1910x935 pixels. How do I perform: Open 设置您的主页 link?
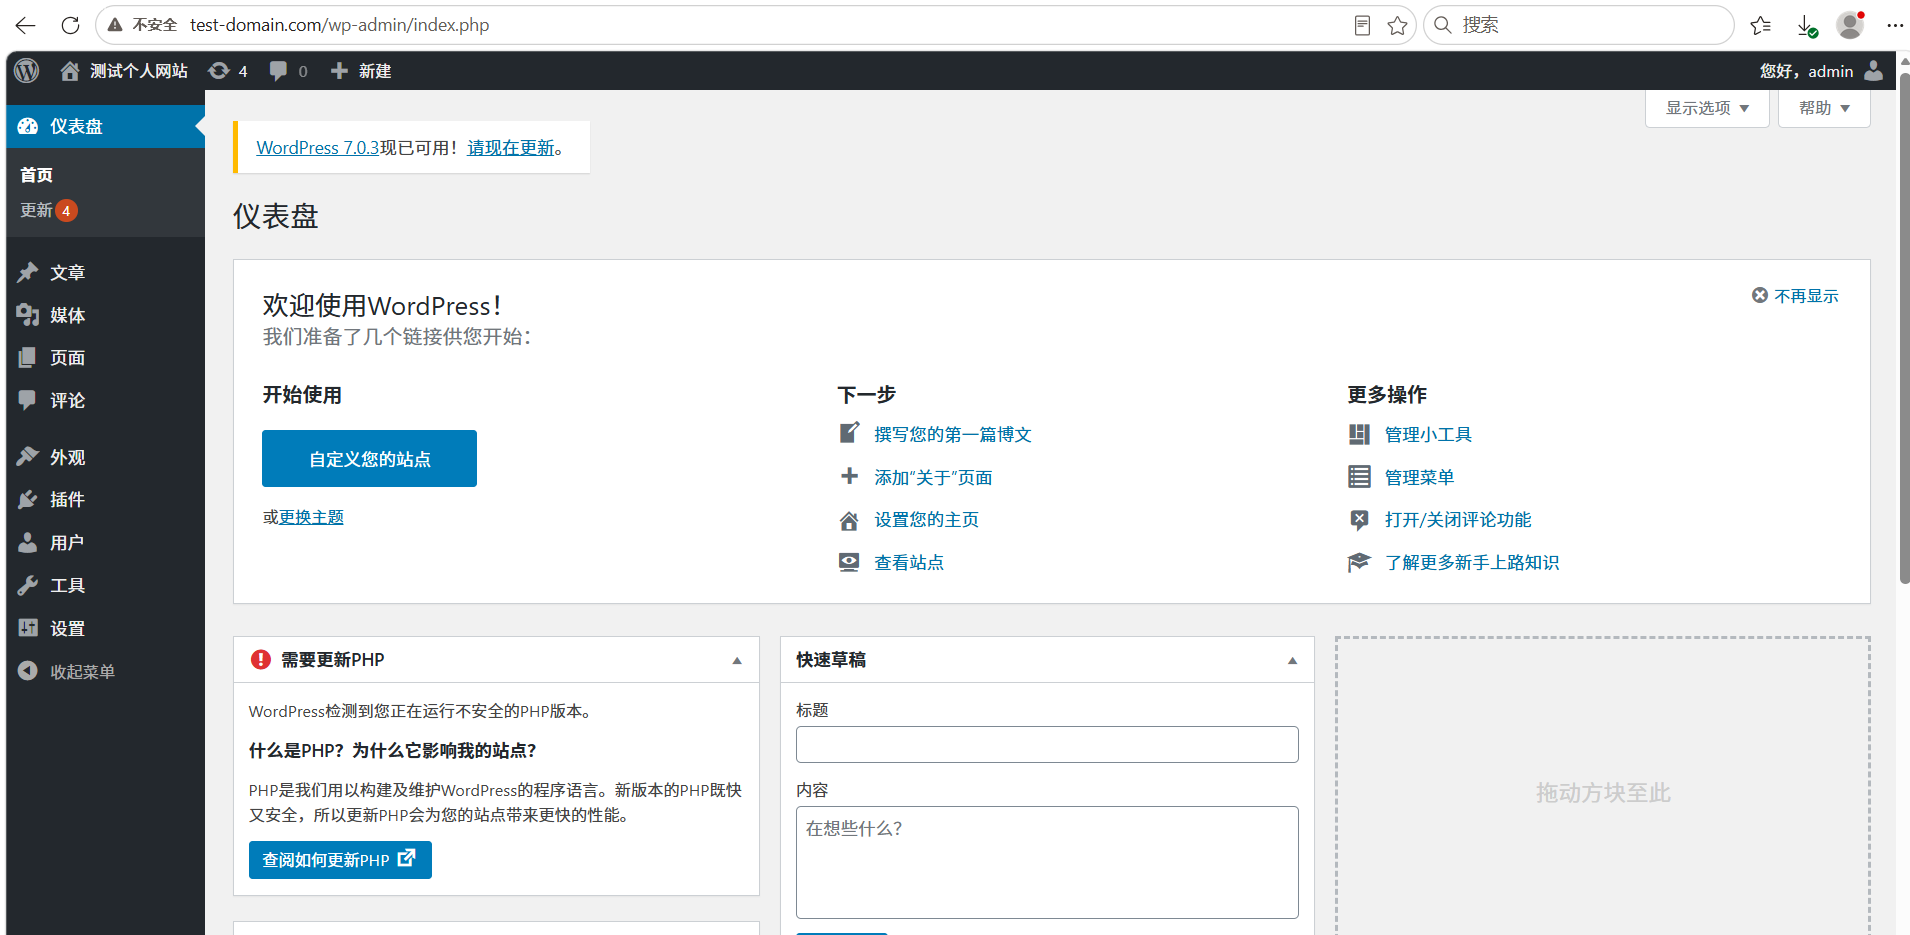point(926,520)
